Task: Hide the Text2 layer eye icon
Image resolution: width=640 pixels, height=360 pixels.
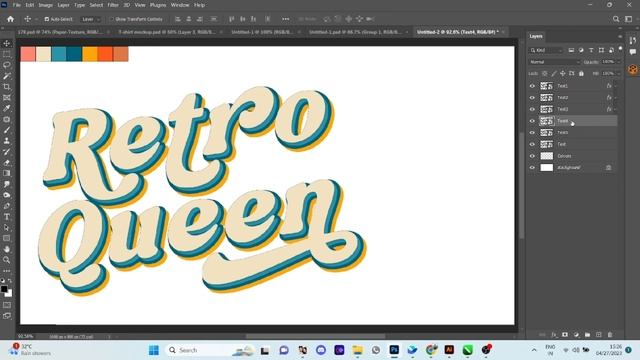Action: click(x=532, y=98)
